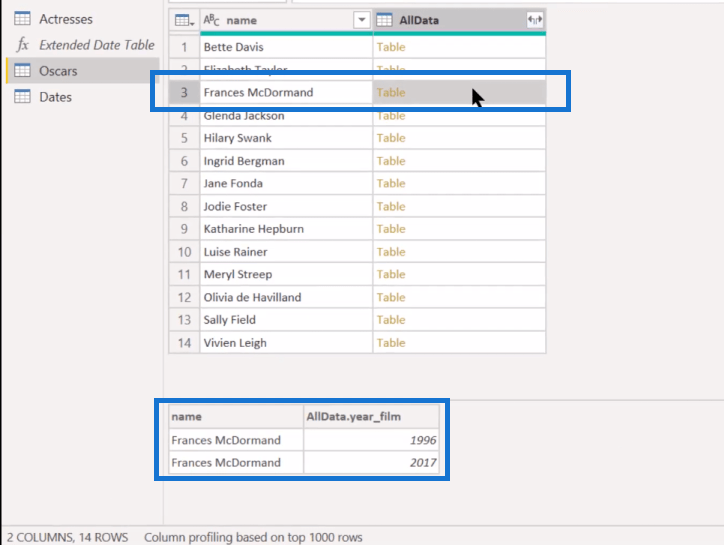Click the Jane Fonda cell
This screenshot has height=545, width=724.
286,183
